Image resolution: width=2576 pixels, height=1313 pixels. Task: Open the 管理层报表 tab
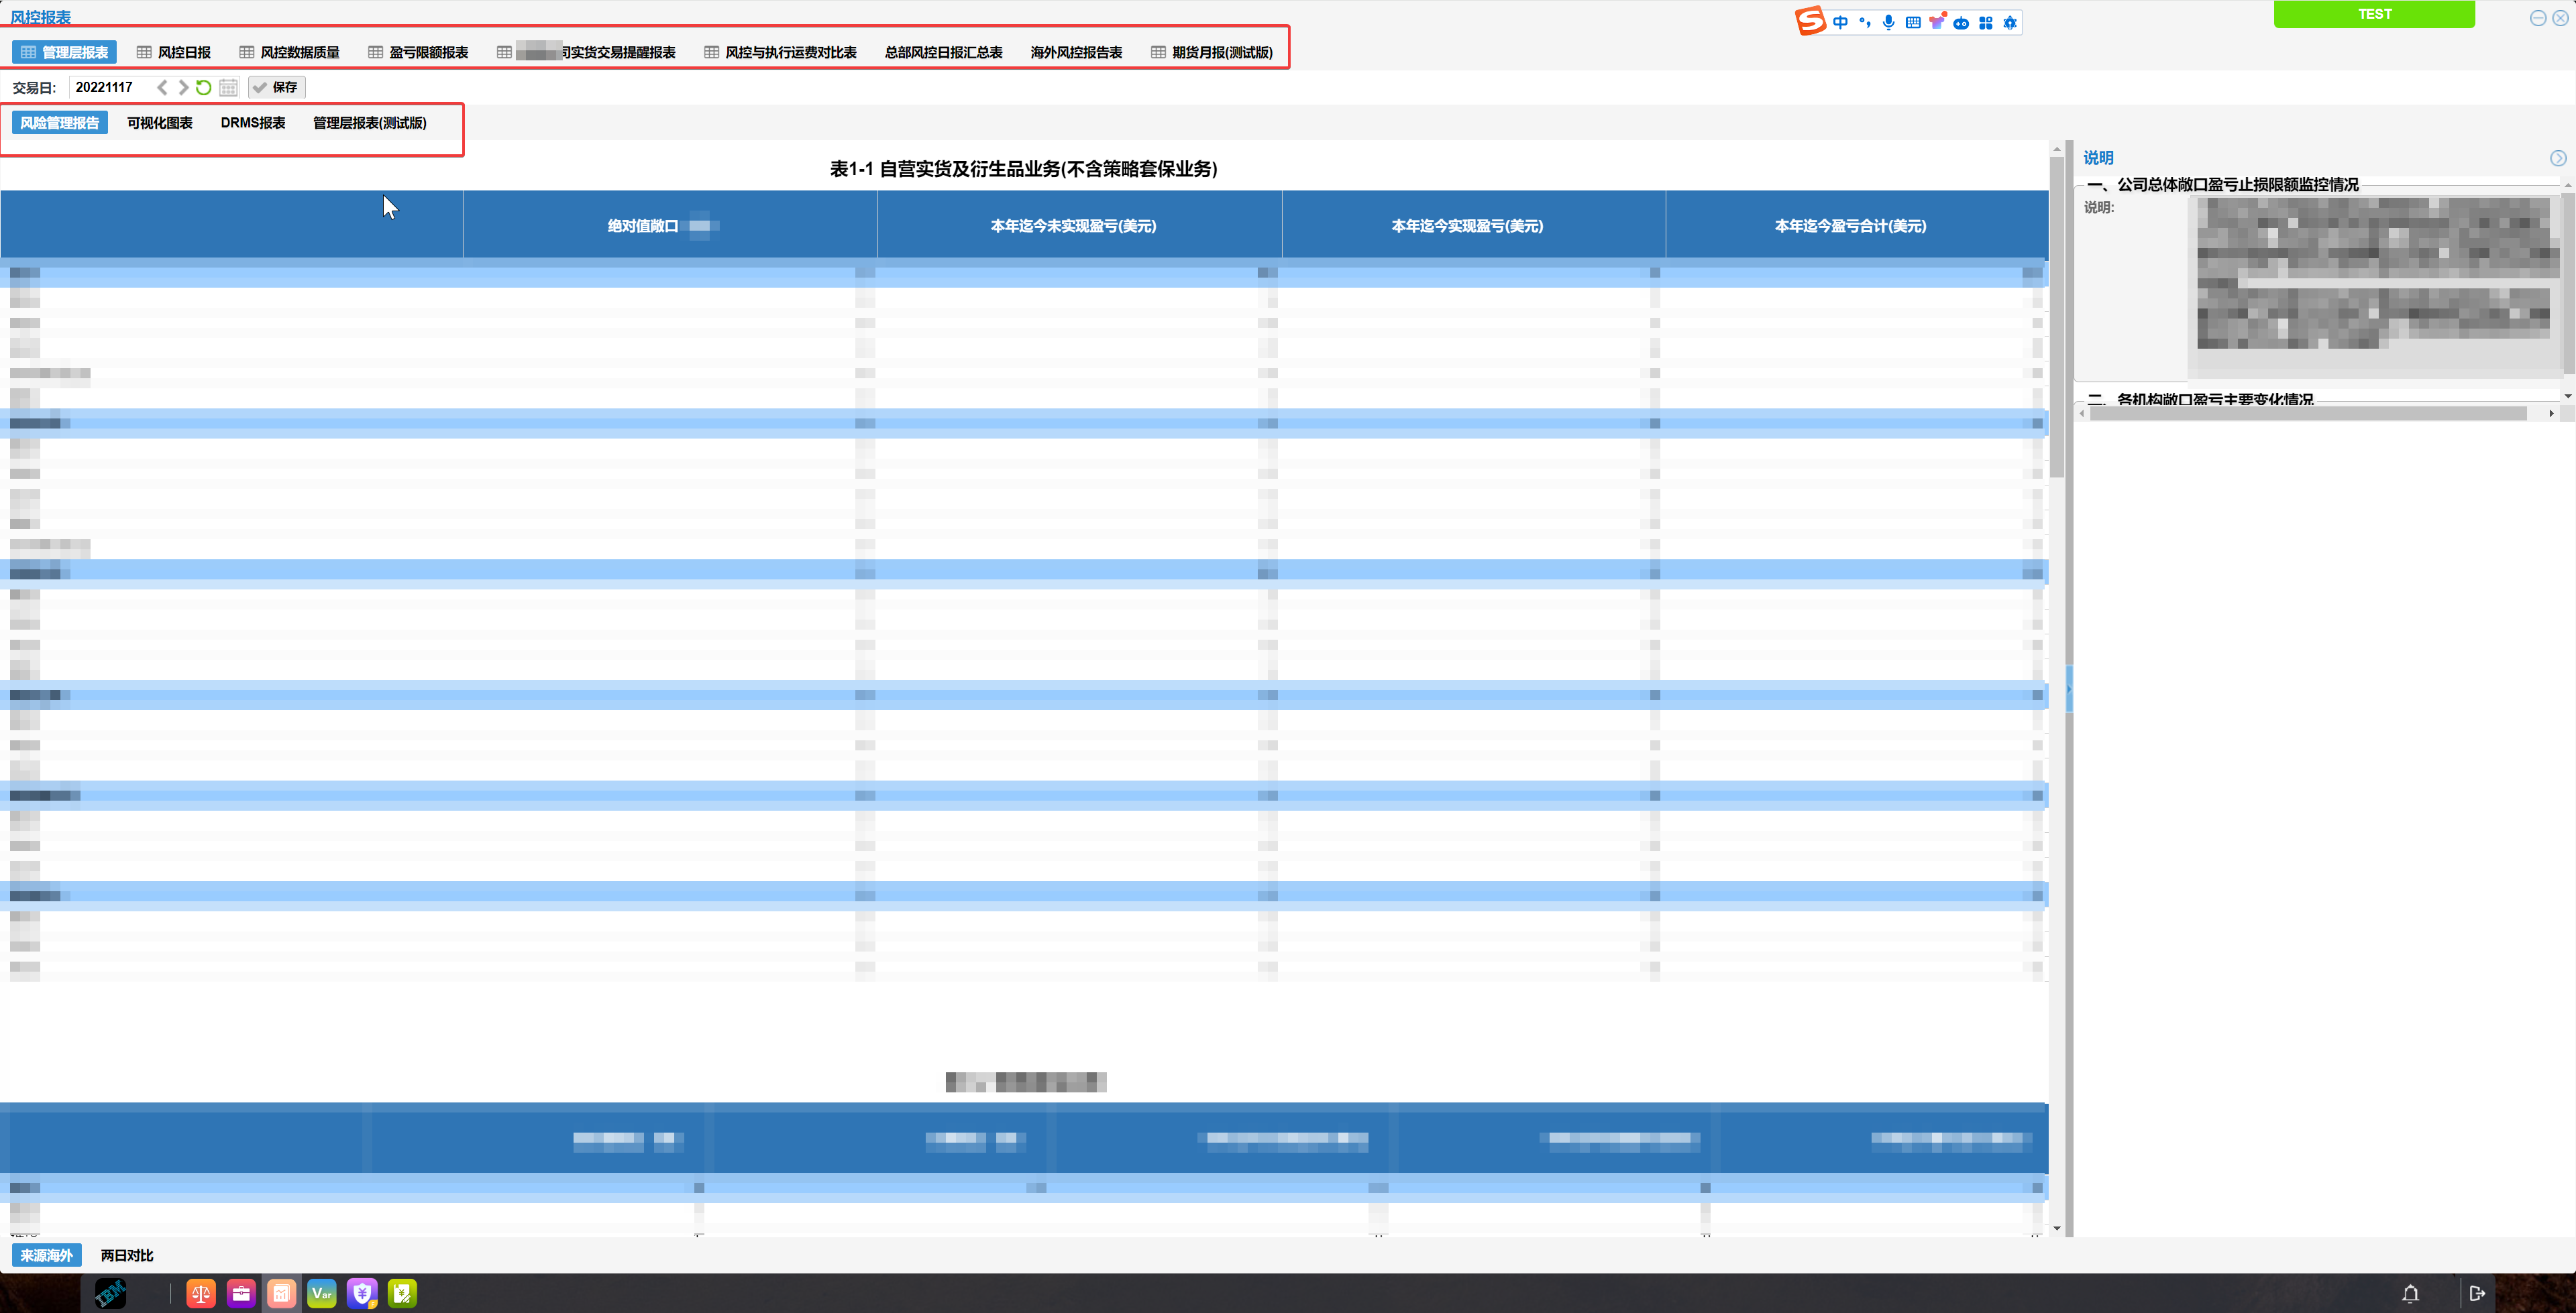coord(65,52)
